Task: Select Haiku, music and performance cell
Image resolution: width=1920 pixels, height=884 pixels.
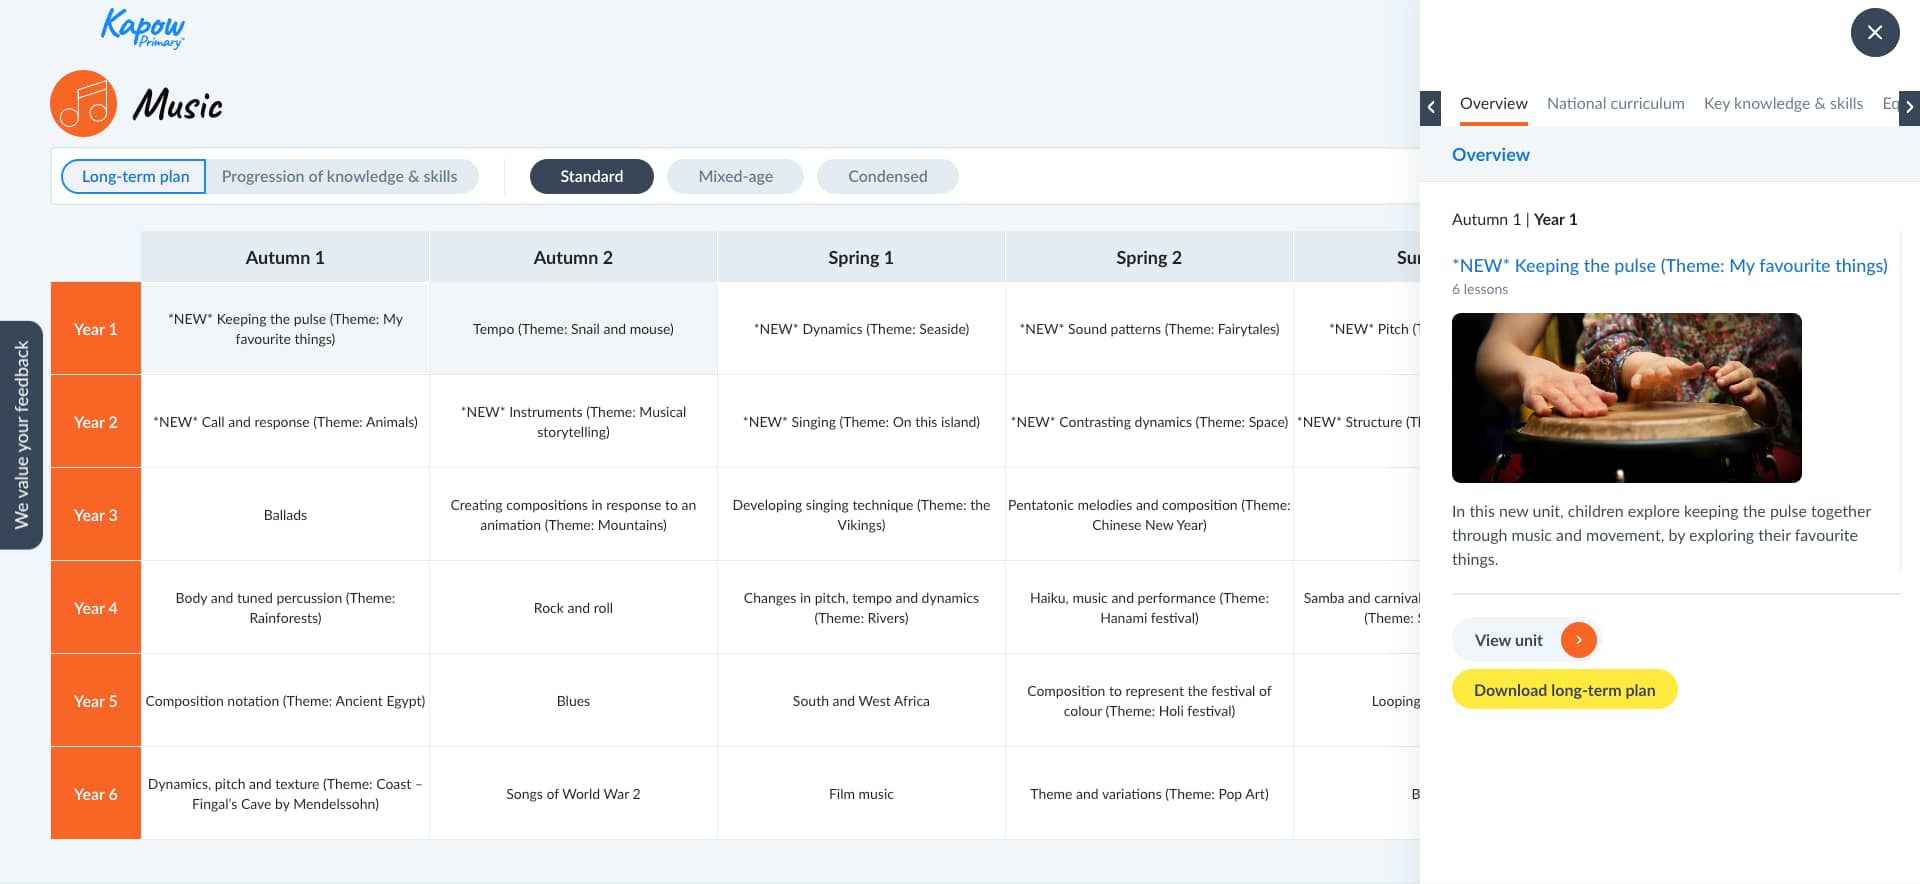Action: coord(1149,608)
